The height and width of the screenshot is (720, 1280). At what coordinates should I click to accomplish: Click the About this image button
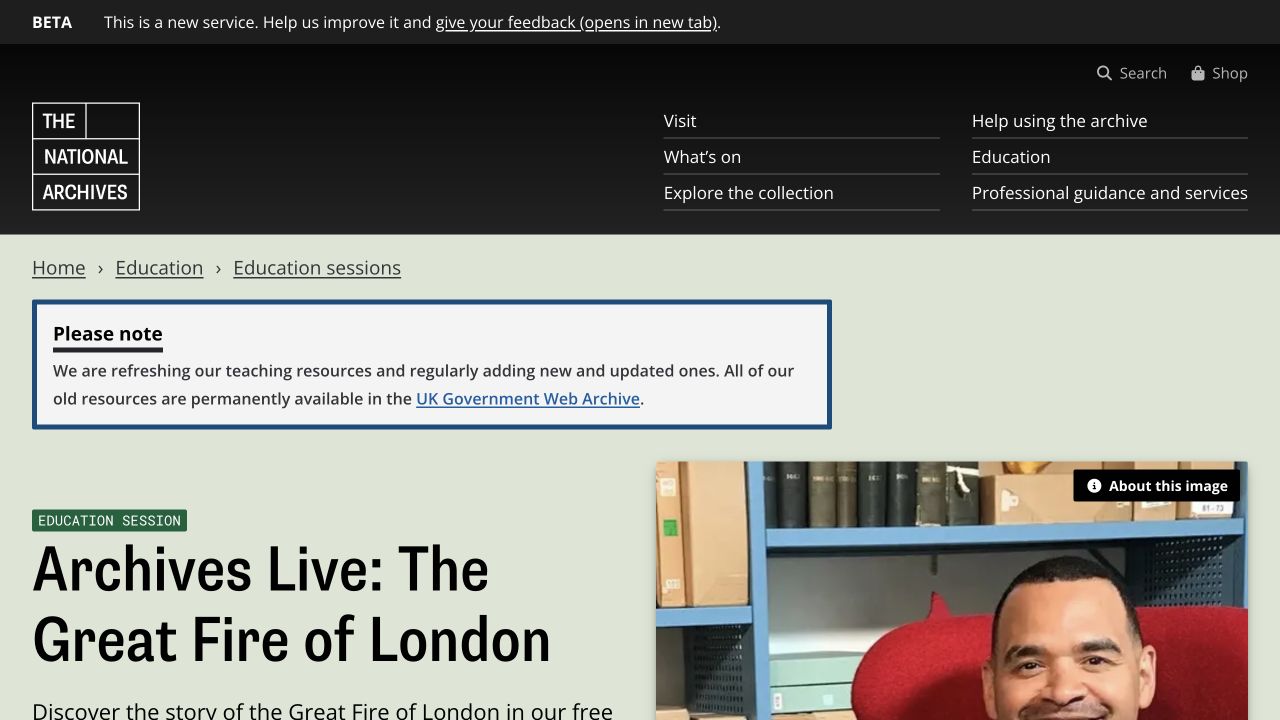[1157, 486]
